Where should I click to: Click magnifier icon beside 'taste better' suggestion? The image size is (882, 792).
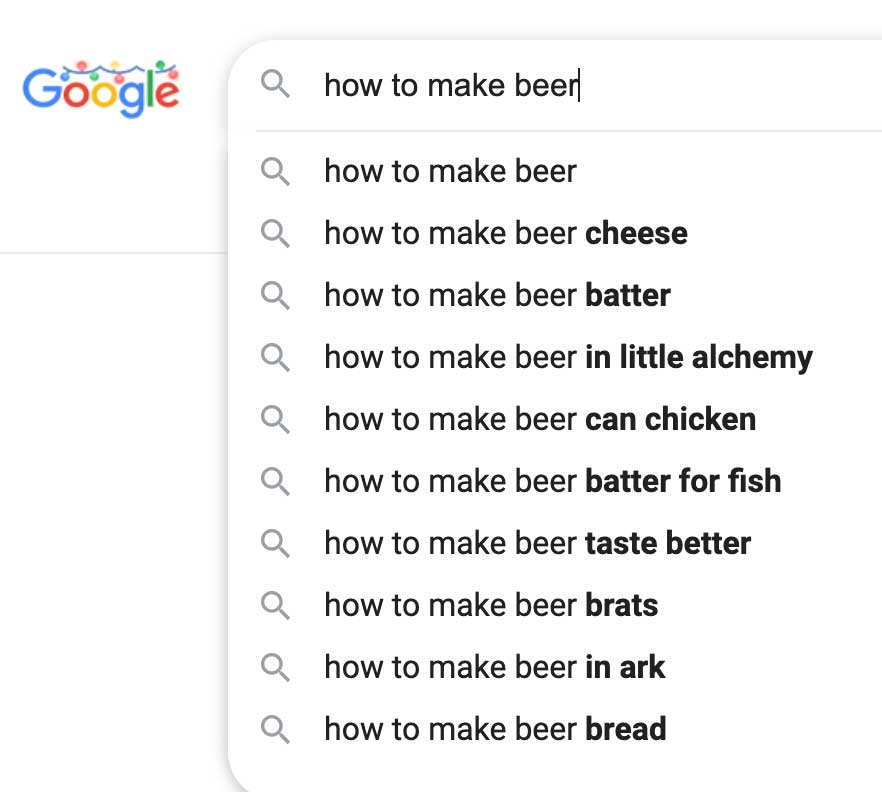click(x=275, y=543)
